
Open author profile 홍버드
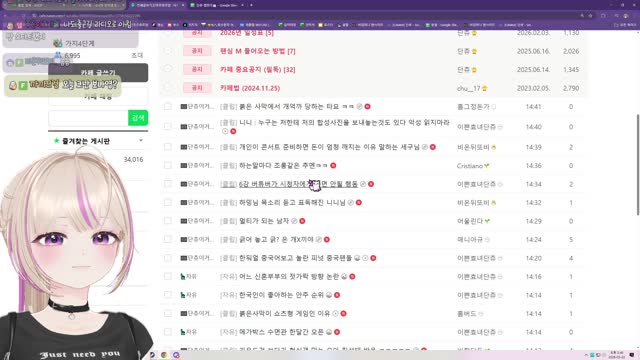[467, 313]
